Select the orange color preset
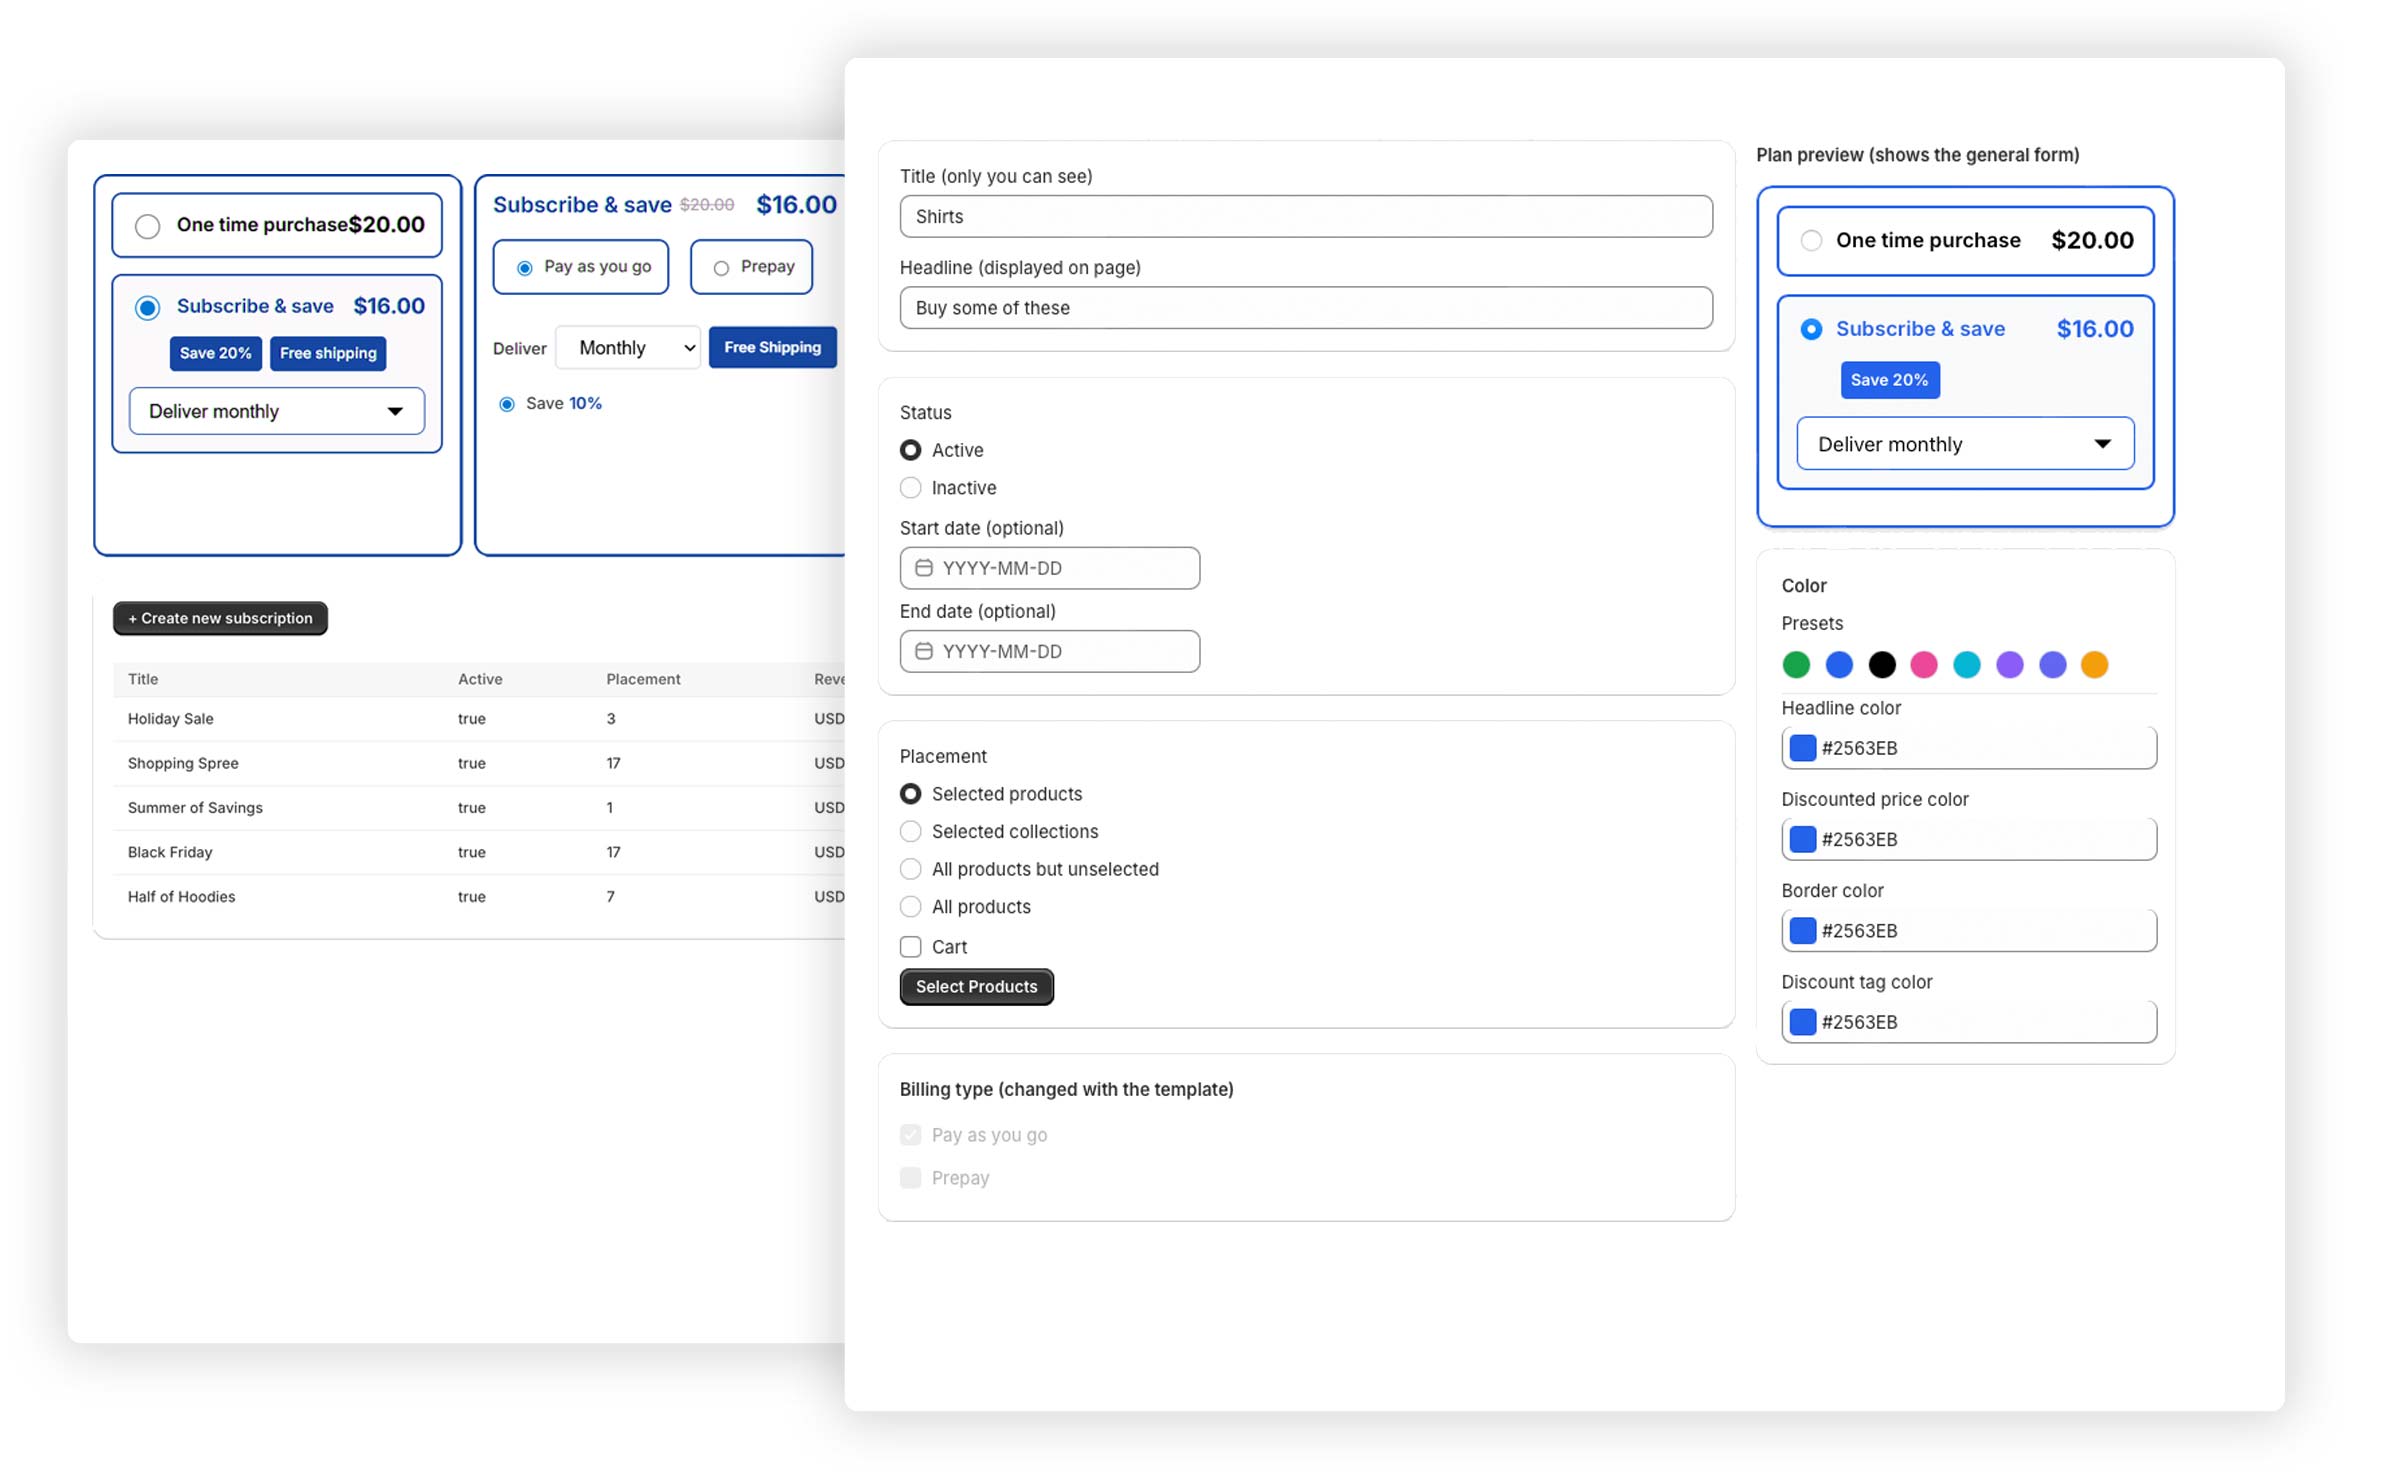The image size is (2400, 1484). [x=2095, y=665]
